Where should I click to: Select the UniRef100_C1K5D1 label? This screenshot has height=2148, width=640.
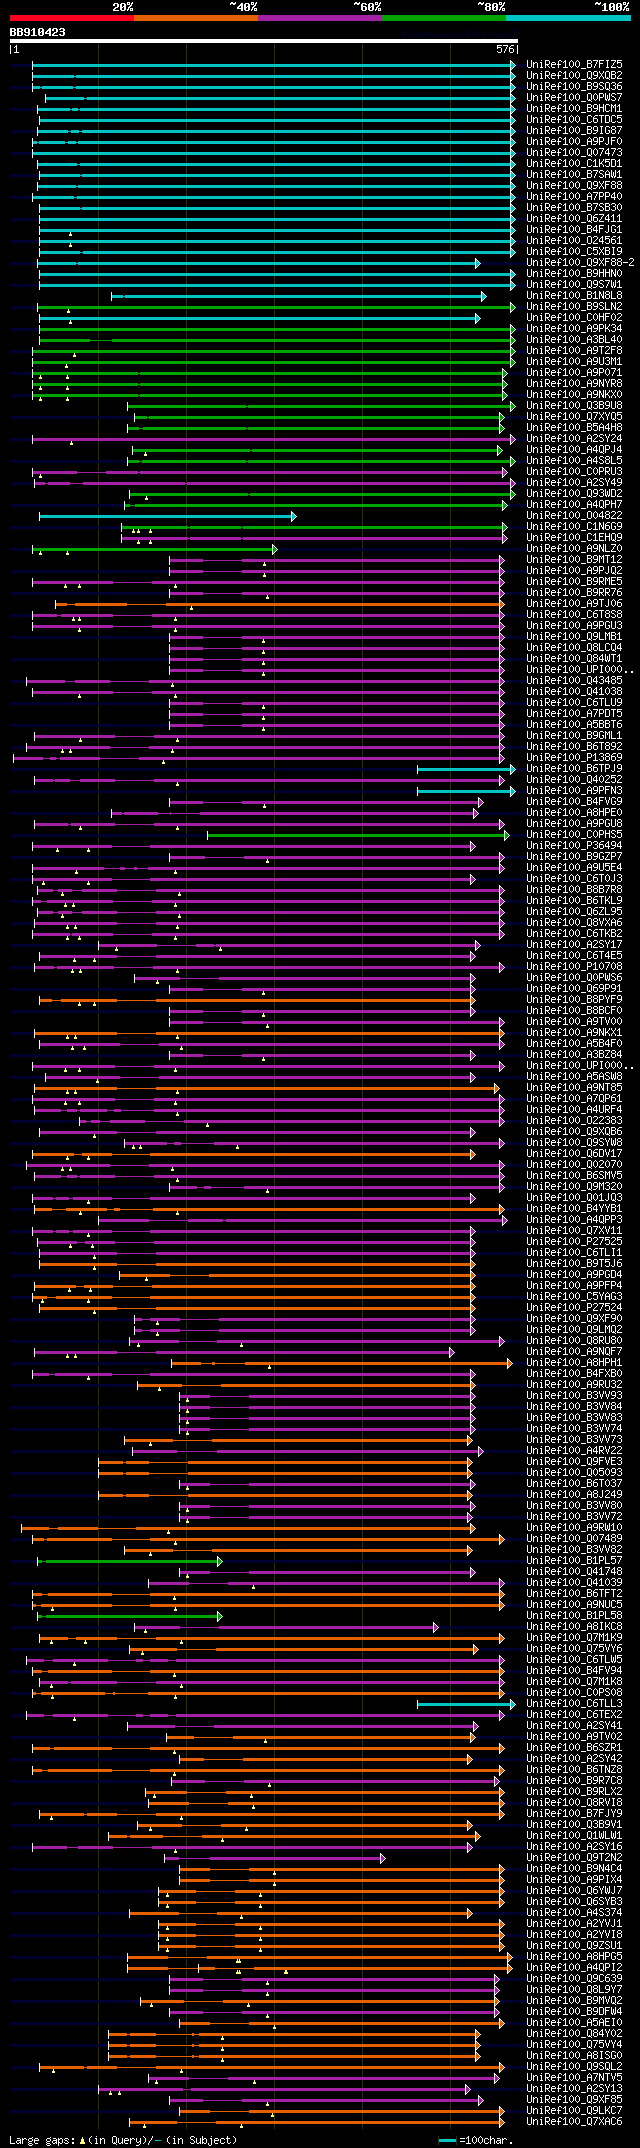[574, 163]
